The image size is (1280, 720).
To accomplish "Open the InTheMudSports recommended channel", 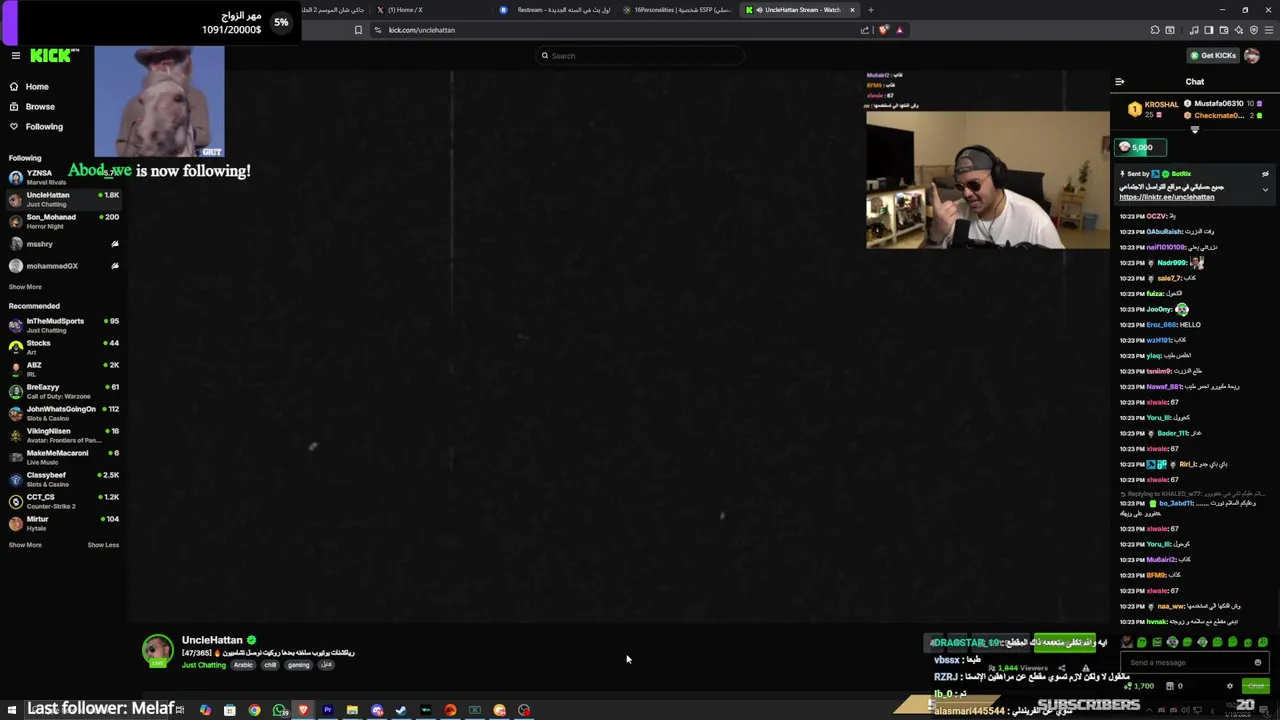I will (x=63, y=325).
